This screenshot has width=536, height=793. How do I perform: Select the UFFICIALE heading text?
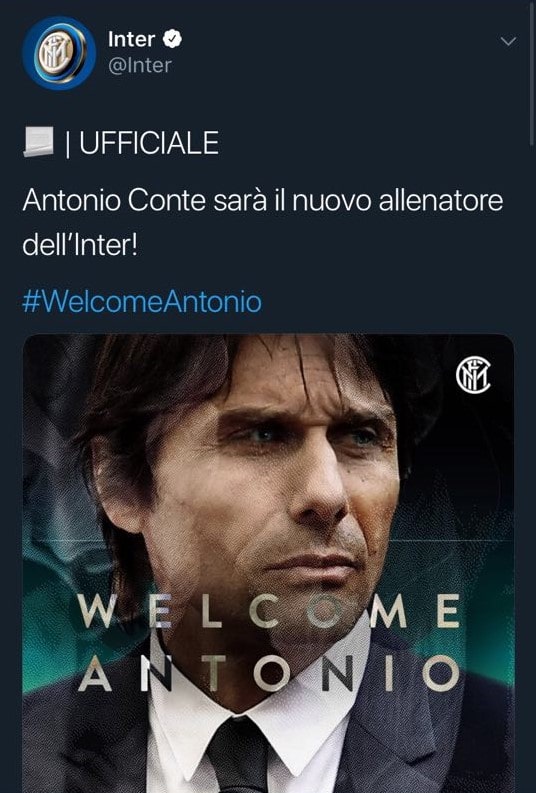149,143
